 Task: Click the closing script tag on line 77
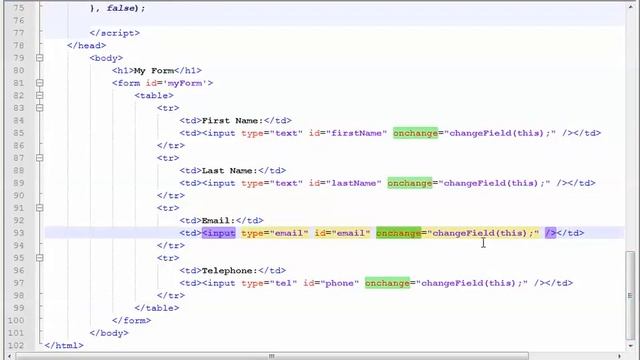[x=115, y=33]
